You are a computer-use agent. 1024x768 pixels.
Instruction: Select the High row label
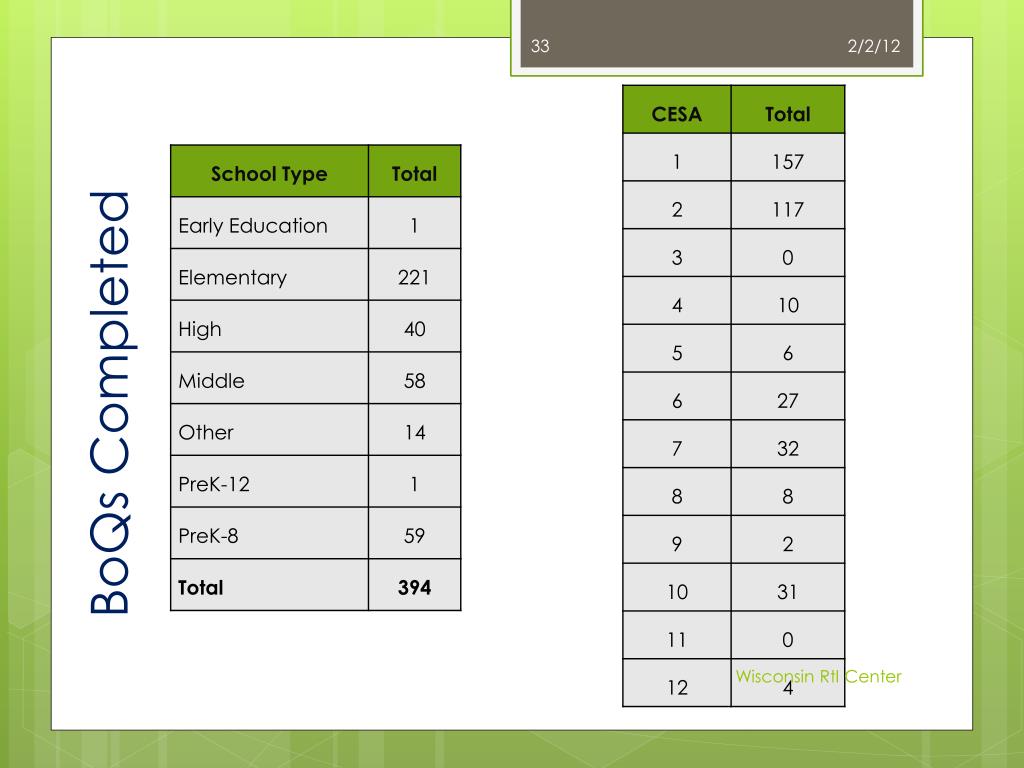200,329
